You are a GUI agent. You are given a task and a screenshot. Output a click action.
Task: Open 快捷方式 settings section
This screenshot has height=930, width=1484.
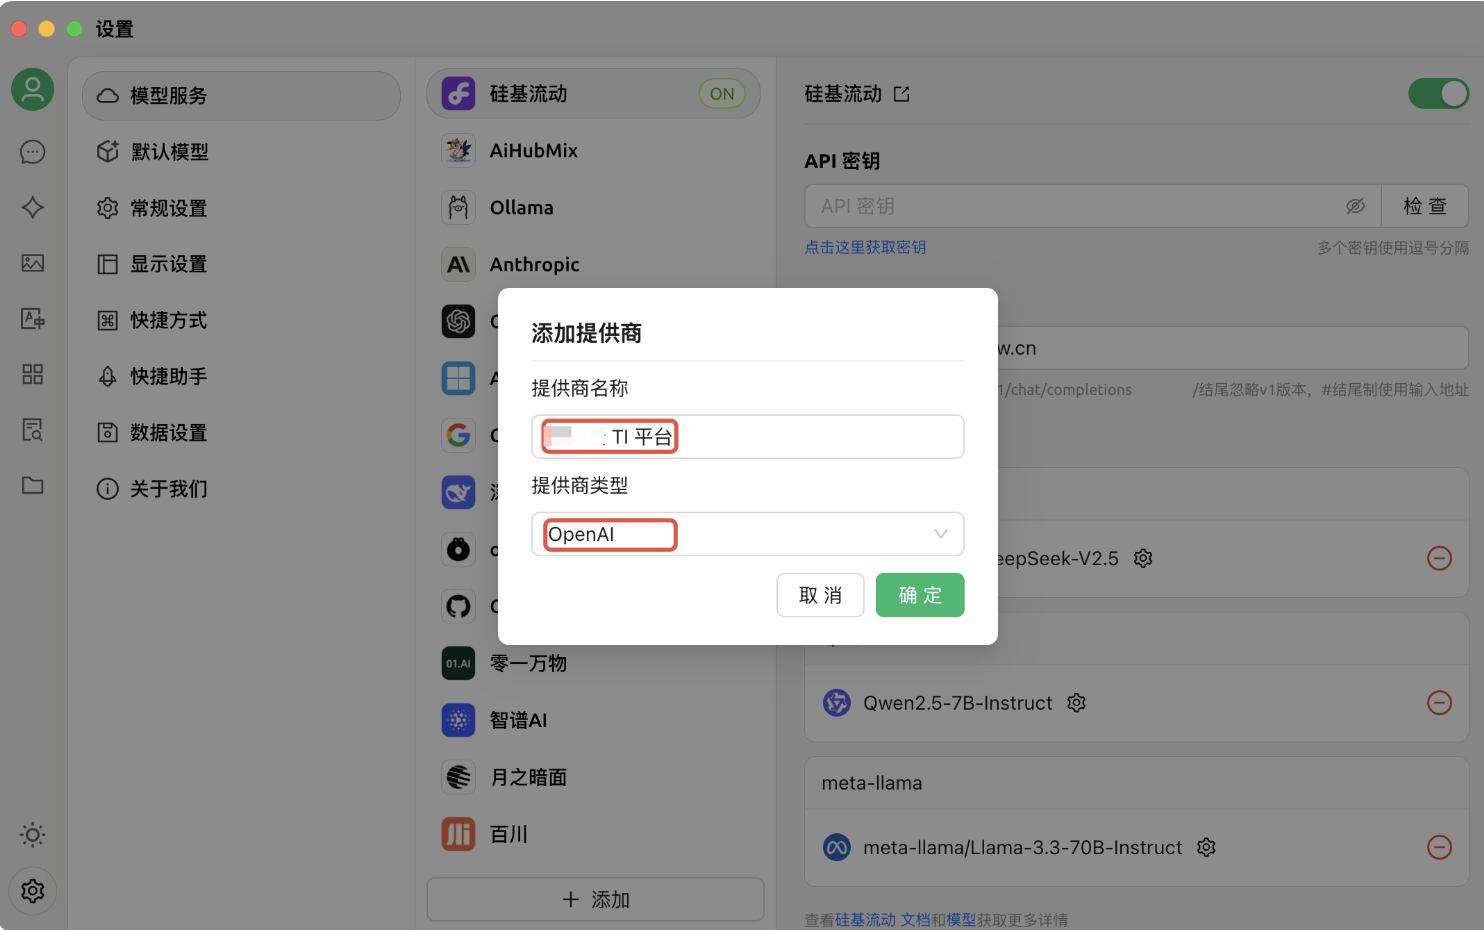pyautogui.click(x=241, y=320)
